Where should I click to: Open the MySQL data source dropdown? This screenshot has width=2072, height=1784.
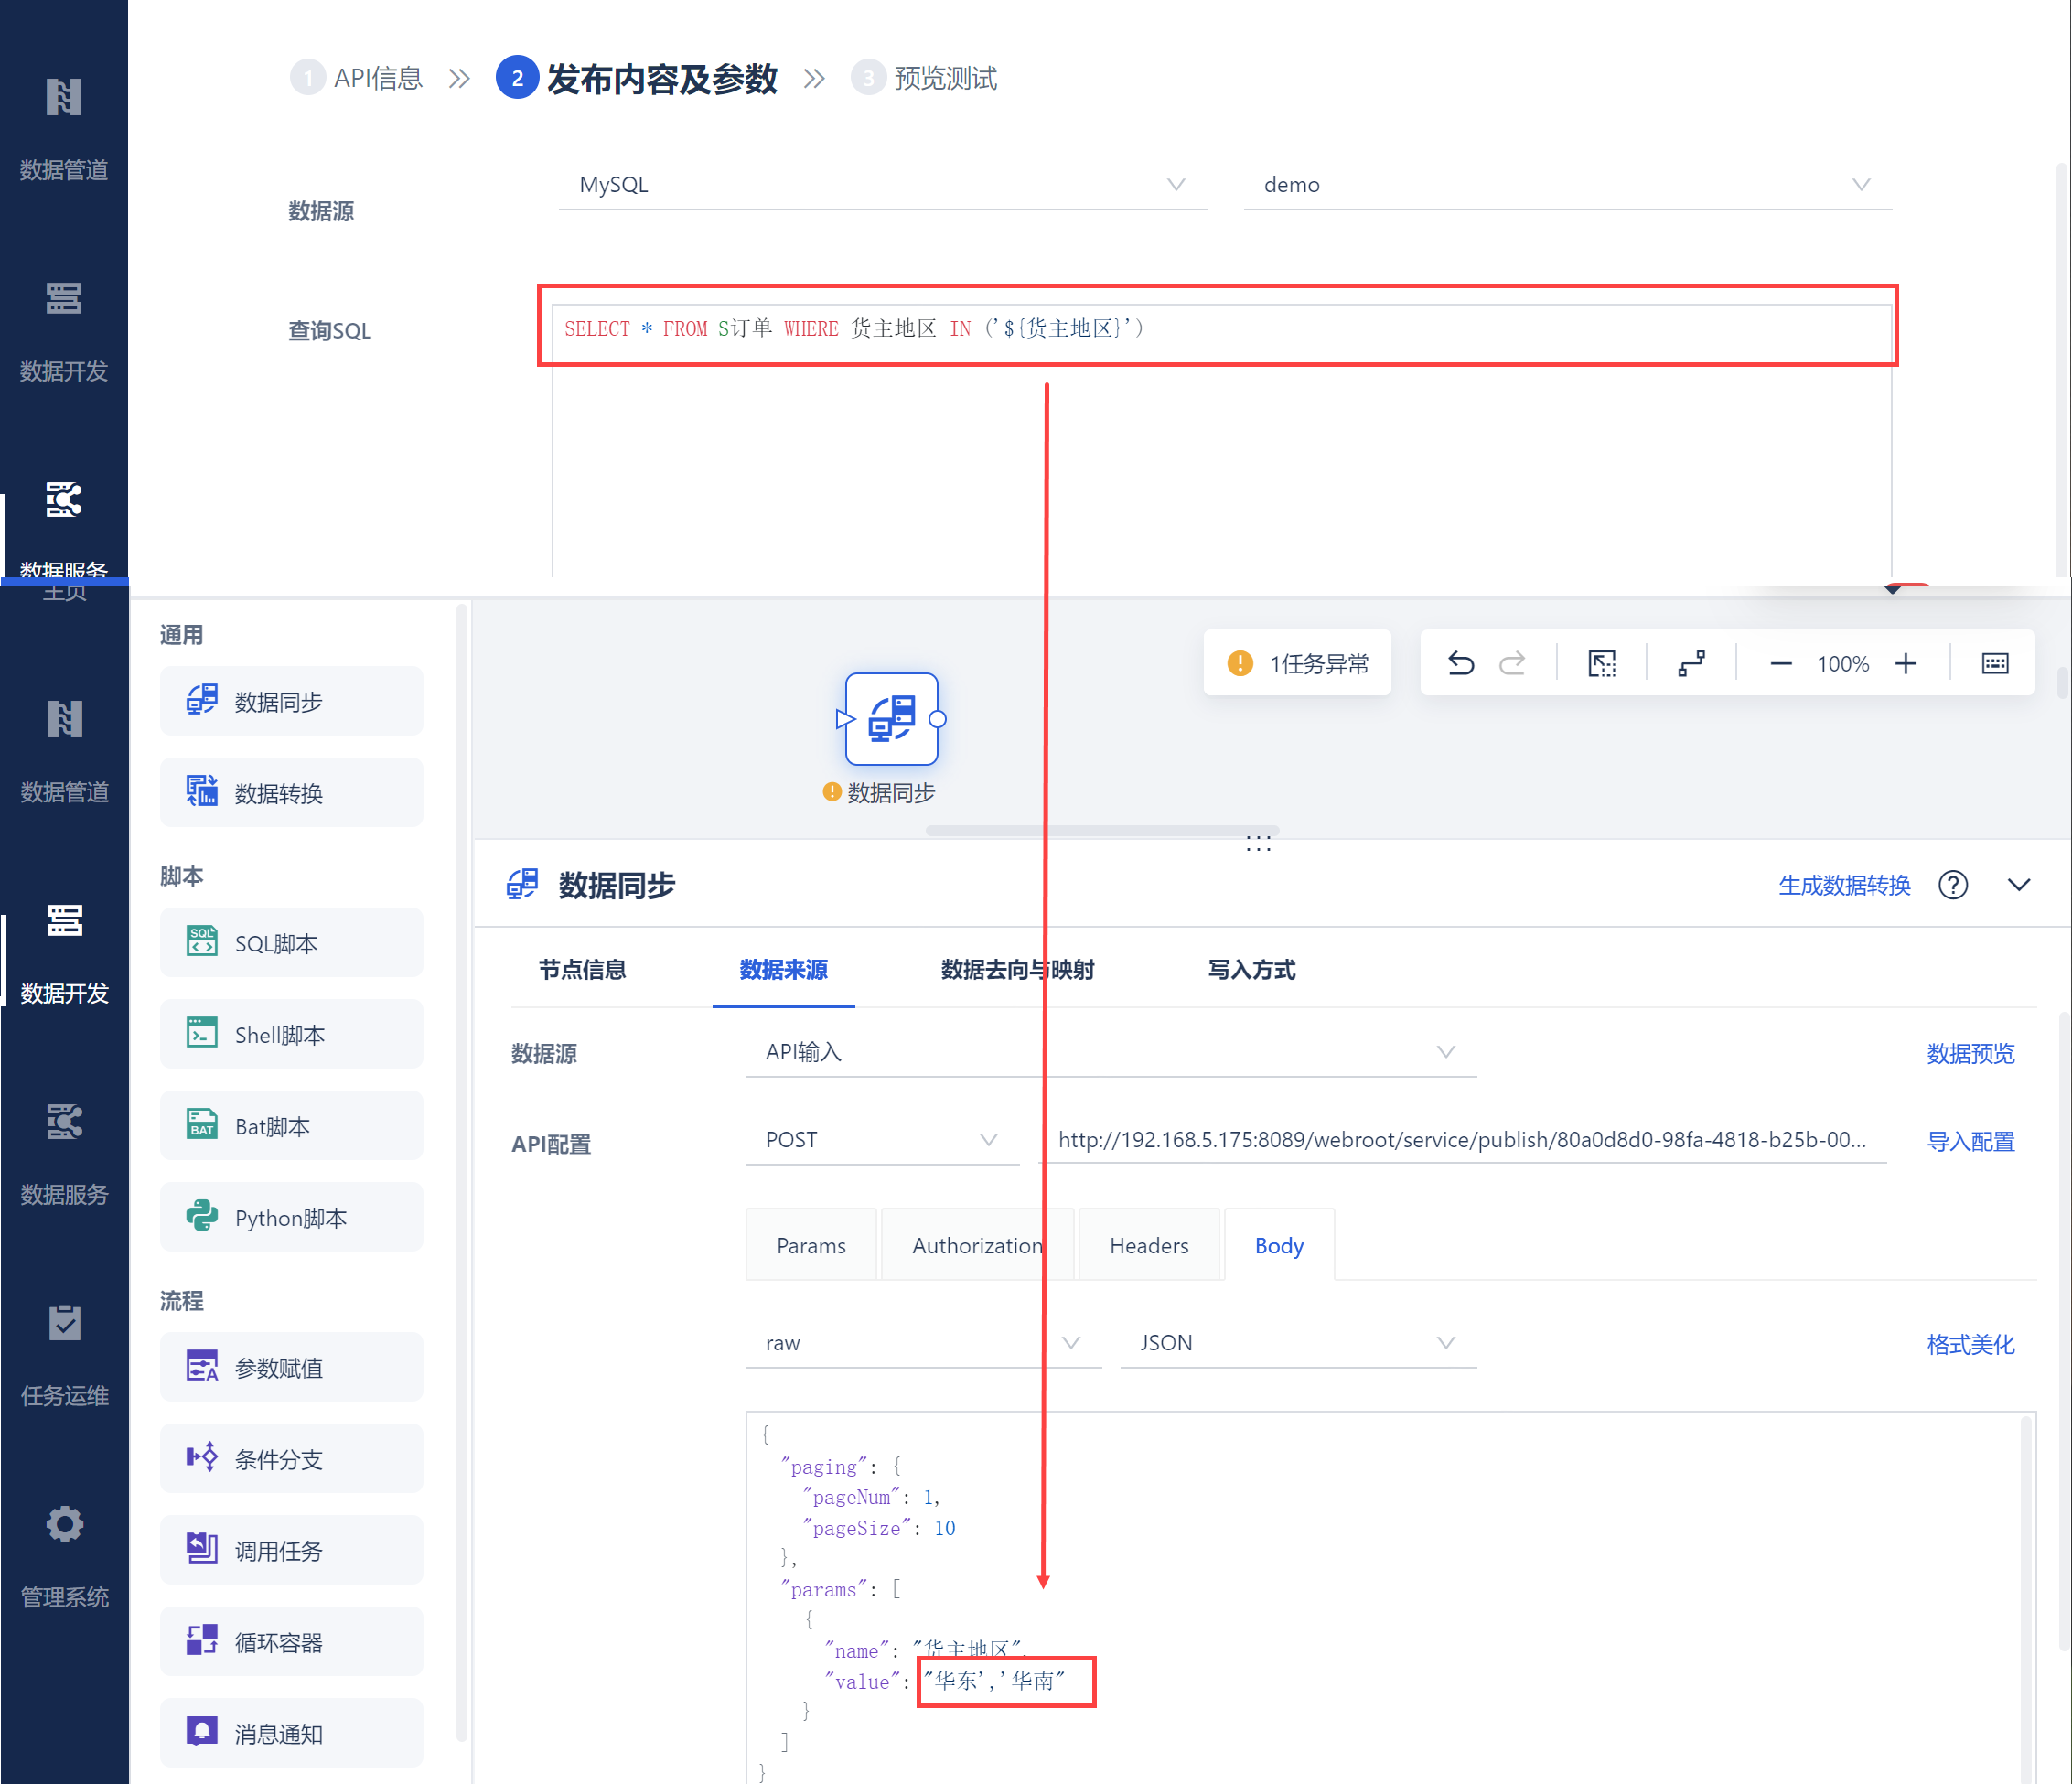882,185
